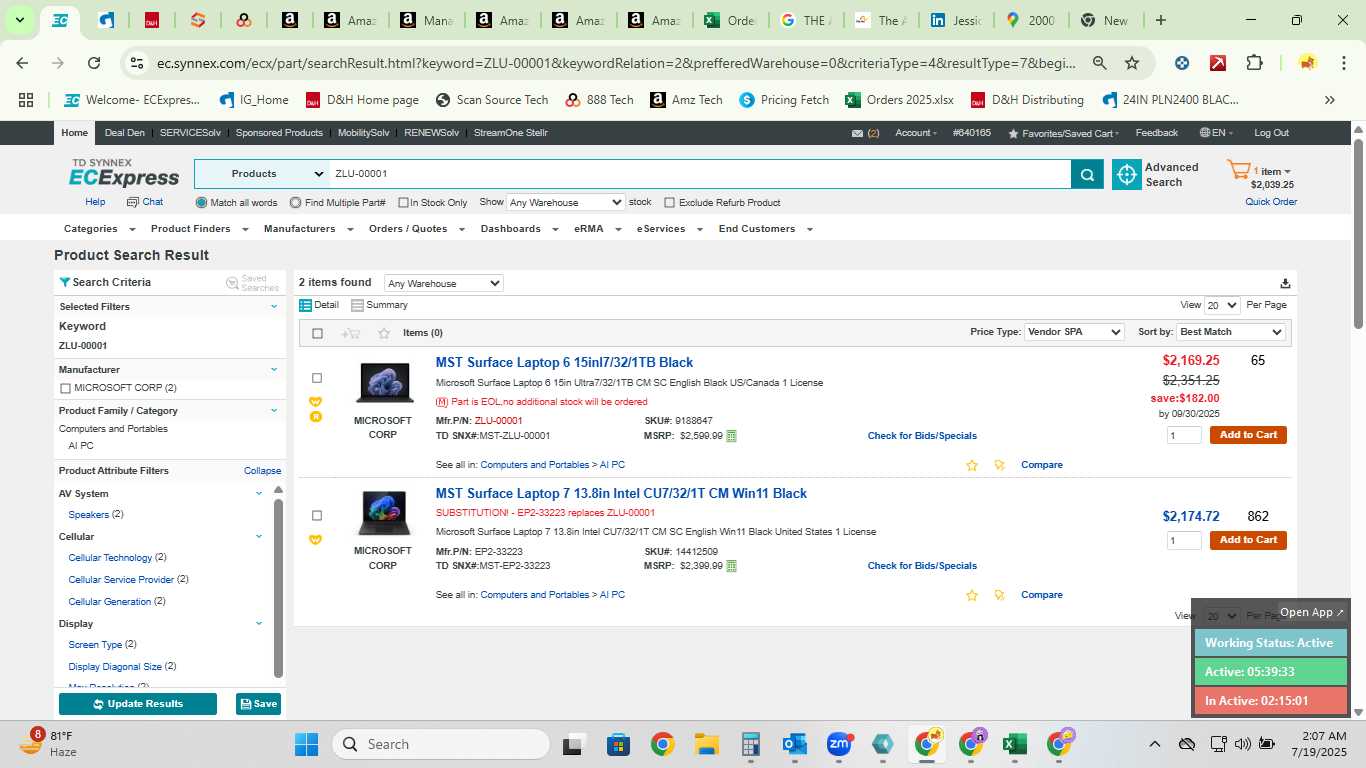Click Speakers attribute filter

click(88, 515)
